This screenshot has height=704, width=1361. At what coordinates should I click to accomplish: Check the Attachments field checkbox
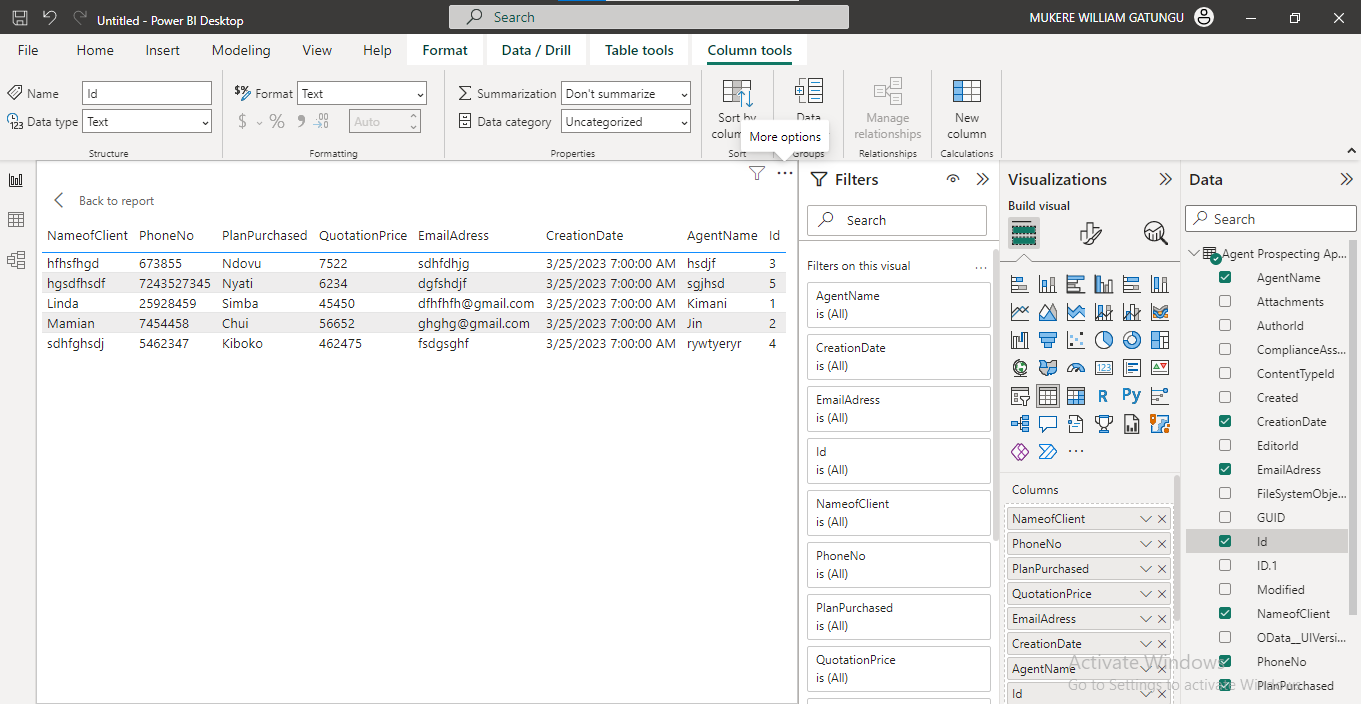[x=1225, y=302]
